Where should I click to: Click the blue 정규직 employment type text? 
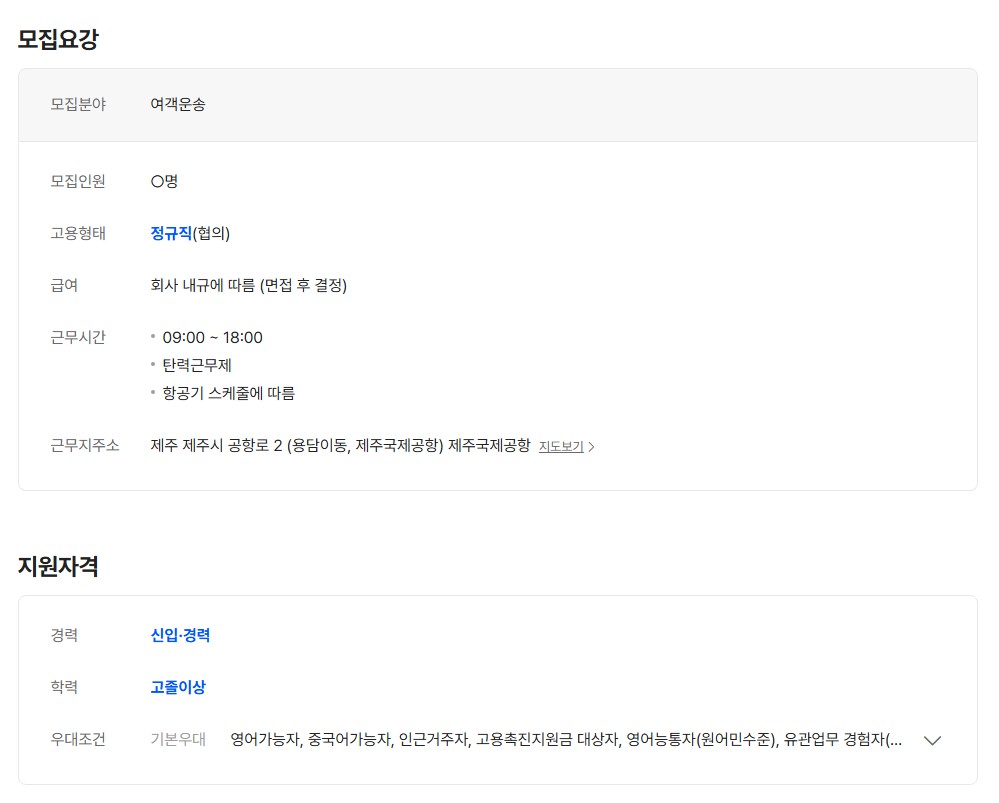click(x=171, y=233)
